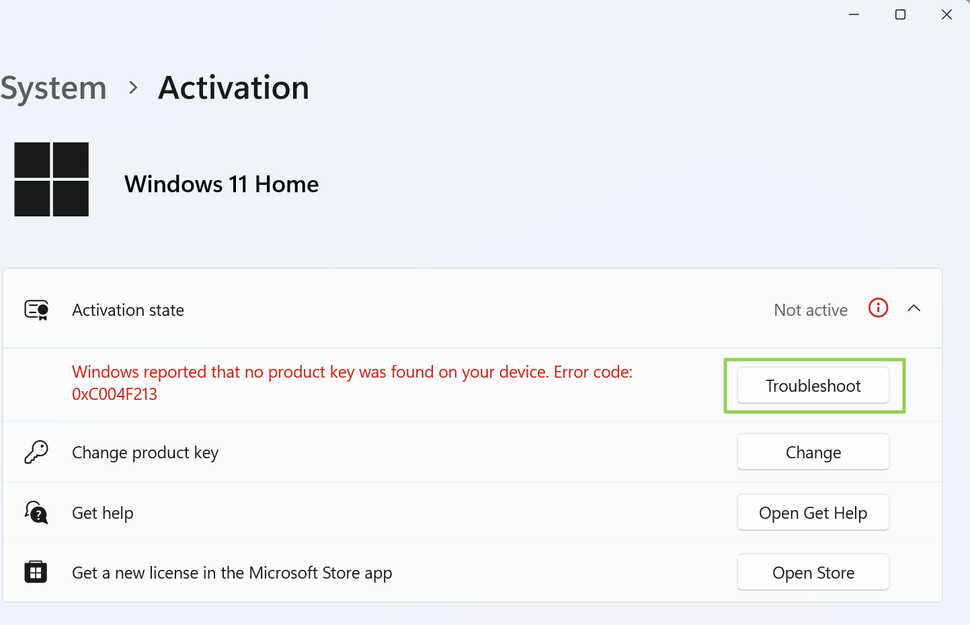Click the Activation state row header

click(x=127, y=310)
